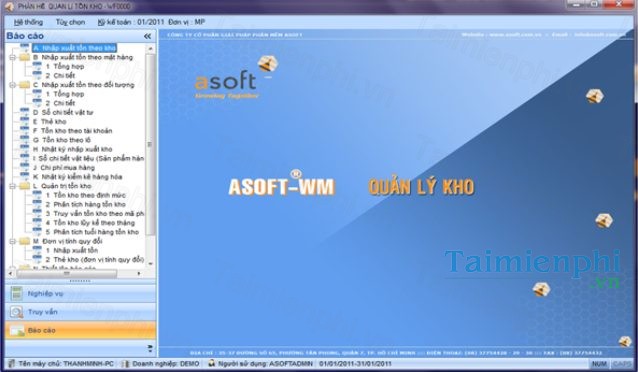Click report icon of K Nhật ký kiểm kê hàng hóa
638x372 pixels.
(x=25, y=177)
